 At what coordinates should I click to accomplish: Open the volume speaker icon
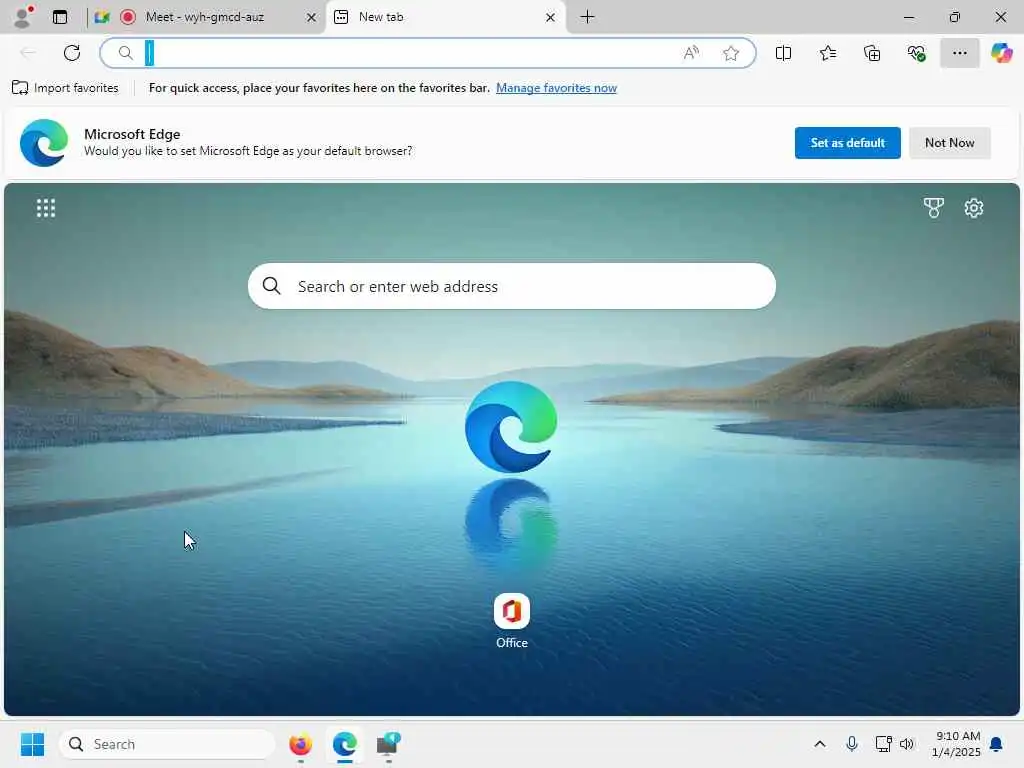(x=906, y=744)
